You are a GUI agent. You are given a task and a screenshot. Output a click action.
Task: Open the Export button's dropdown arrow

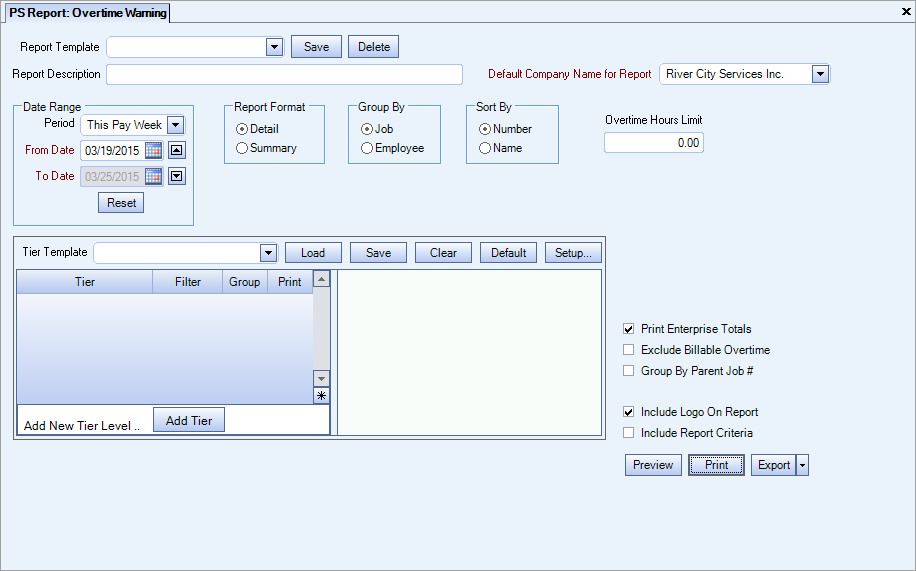[802, 465]
